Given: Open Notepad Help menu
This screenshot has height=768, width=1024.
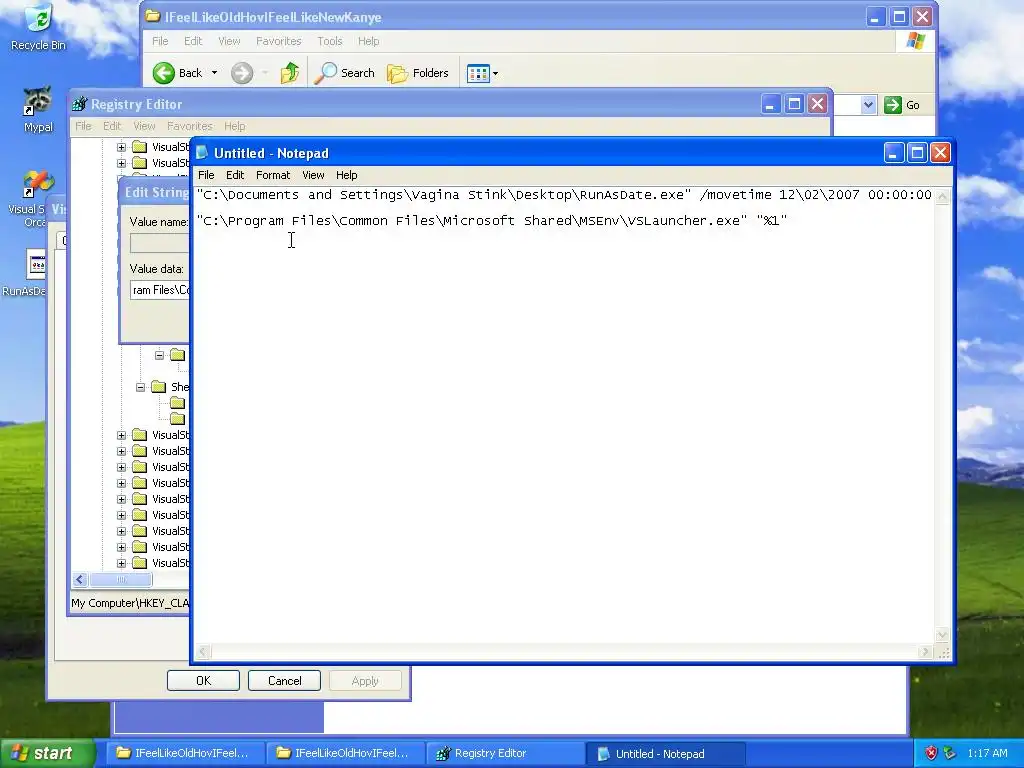Looking at the screenshot, I should (x=346, y=175).
